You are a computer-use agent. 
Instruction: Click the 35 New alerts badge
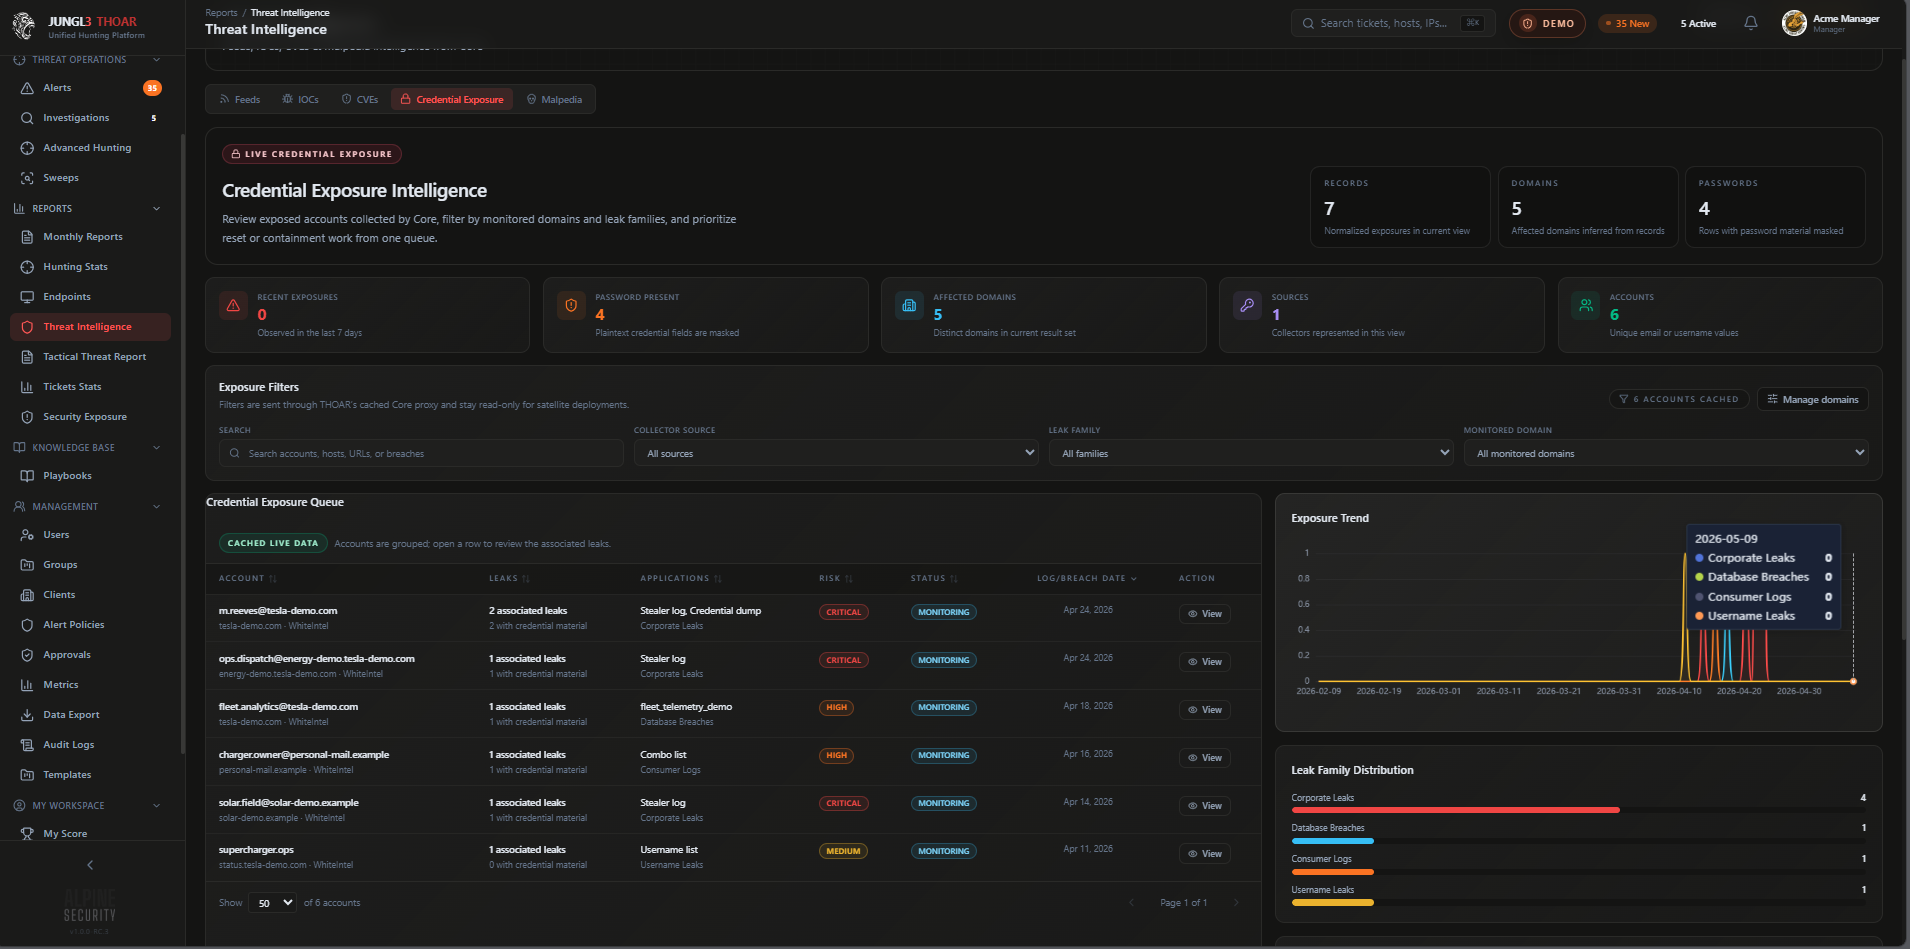click(1626, 23)
